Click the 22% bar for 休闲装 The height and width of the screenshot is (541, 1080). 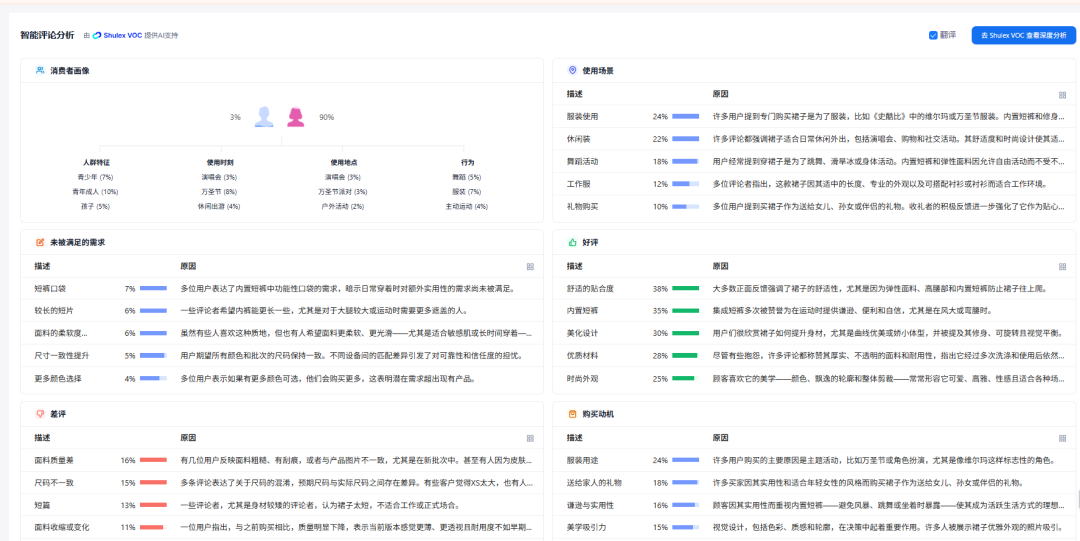click(x=685, y=139)
